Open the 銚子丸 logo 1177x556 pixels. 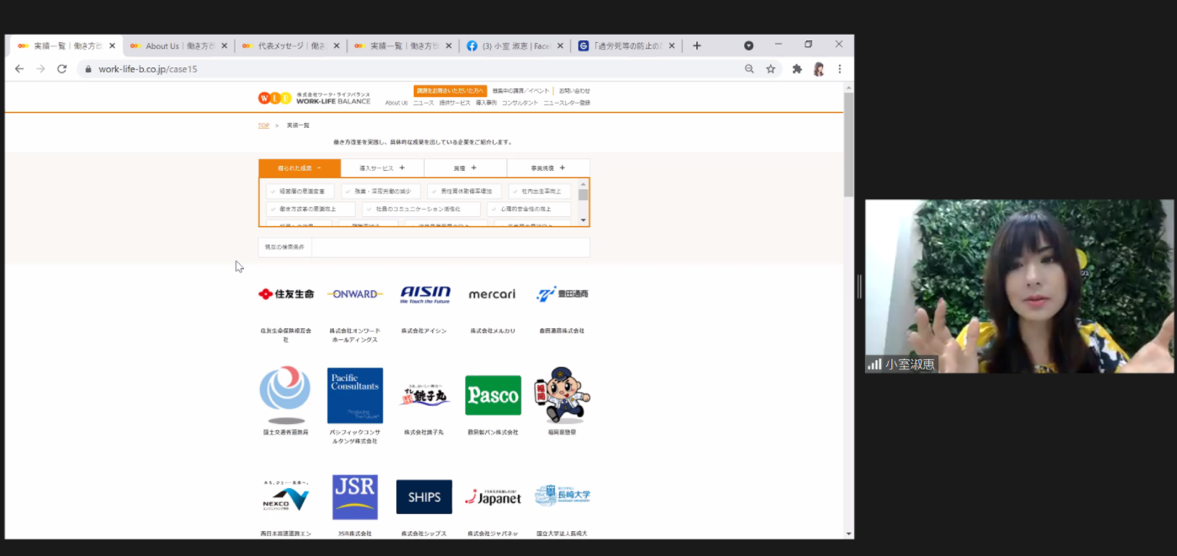point(424,395)
